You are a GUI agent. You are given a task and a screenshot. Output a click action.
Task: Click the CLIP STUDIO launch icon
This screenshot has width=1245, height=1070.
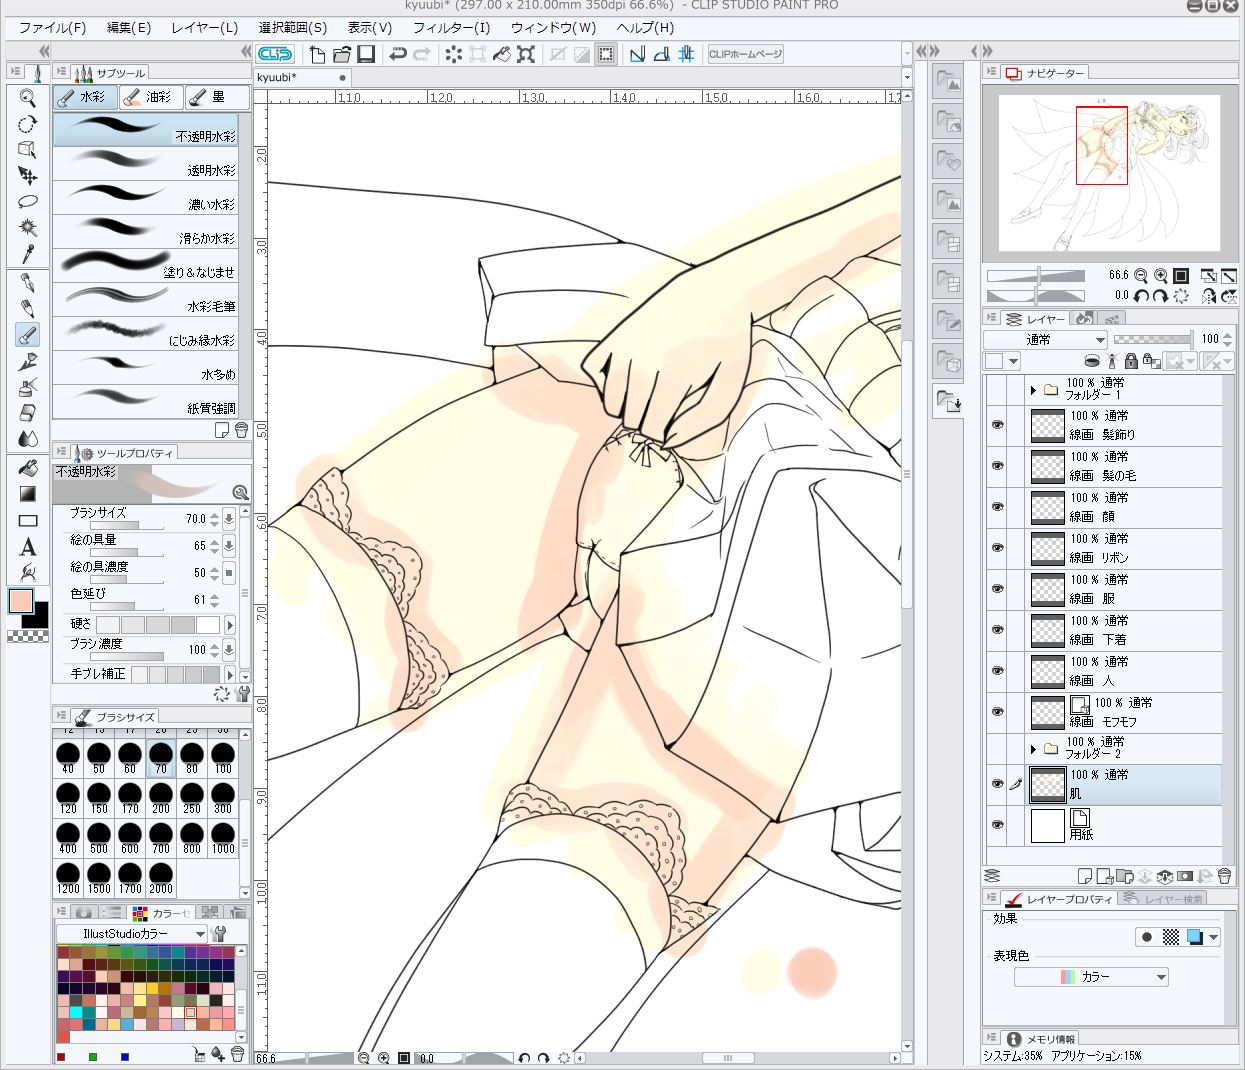point(274,54)
